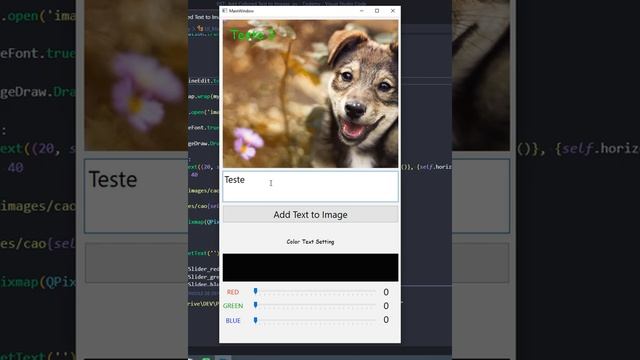
Task: Click the text input containing Teste
Action: [x=310, y=187]
